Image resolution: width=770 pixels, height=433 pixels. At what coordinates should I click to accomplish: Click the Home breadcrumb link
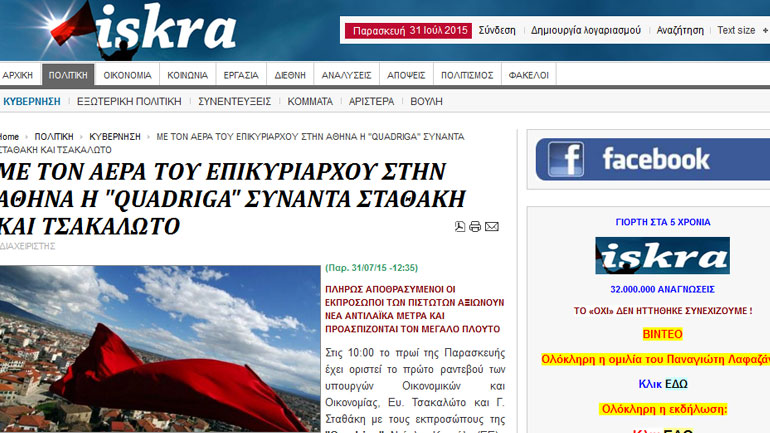(x=9, y=137)
